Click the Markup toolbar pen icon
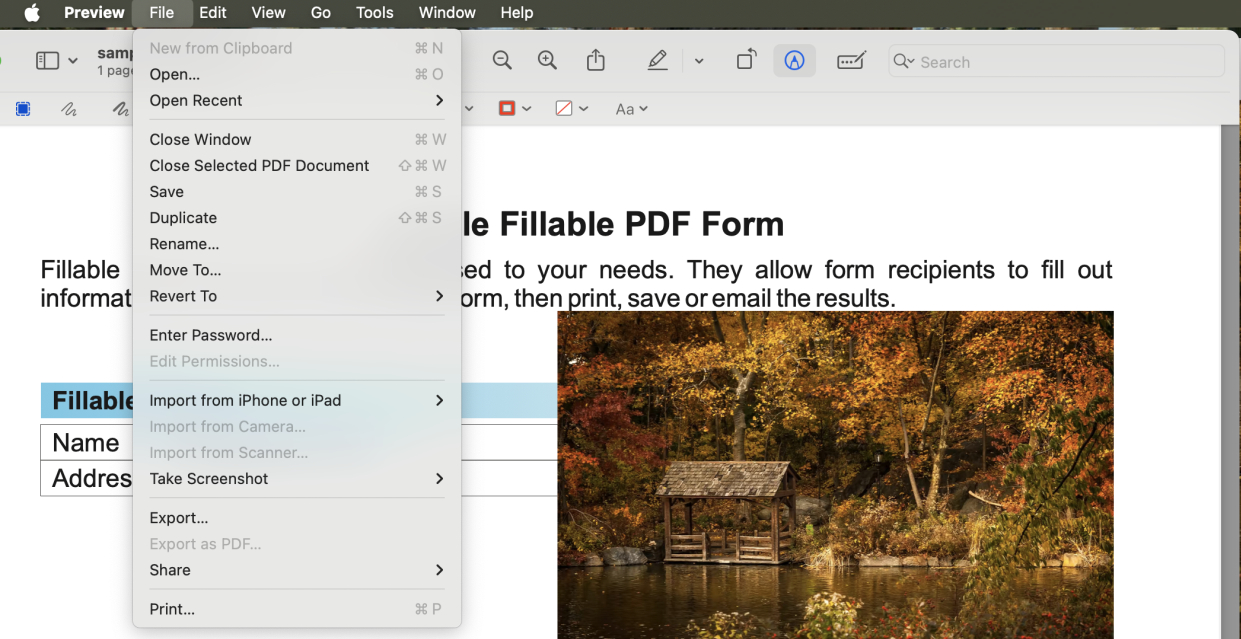 click(x=657, y=61)
